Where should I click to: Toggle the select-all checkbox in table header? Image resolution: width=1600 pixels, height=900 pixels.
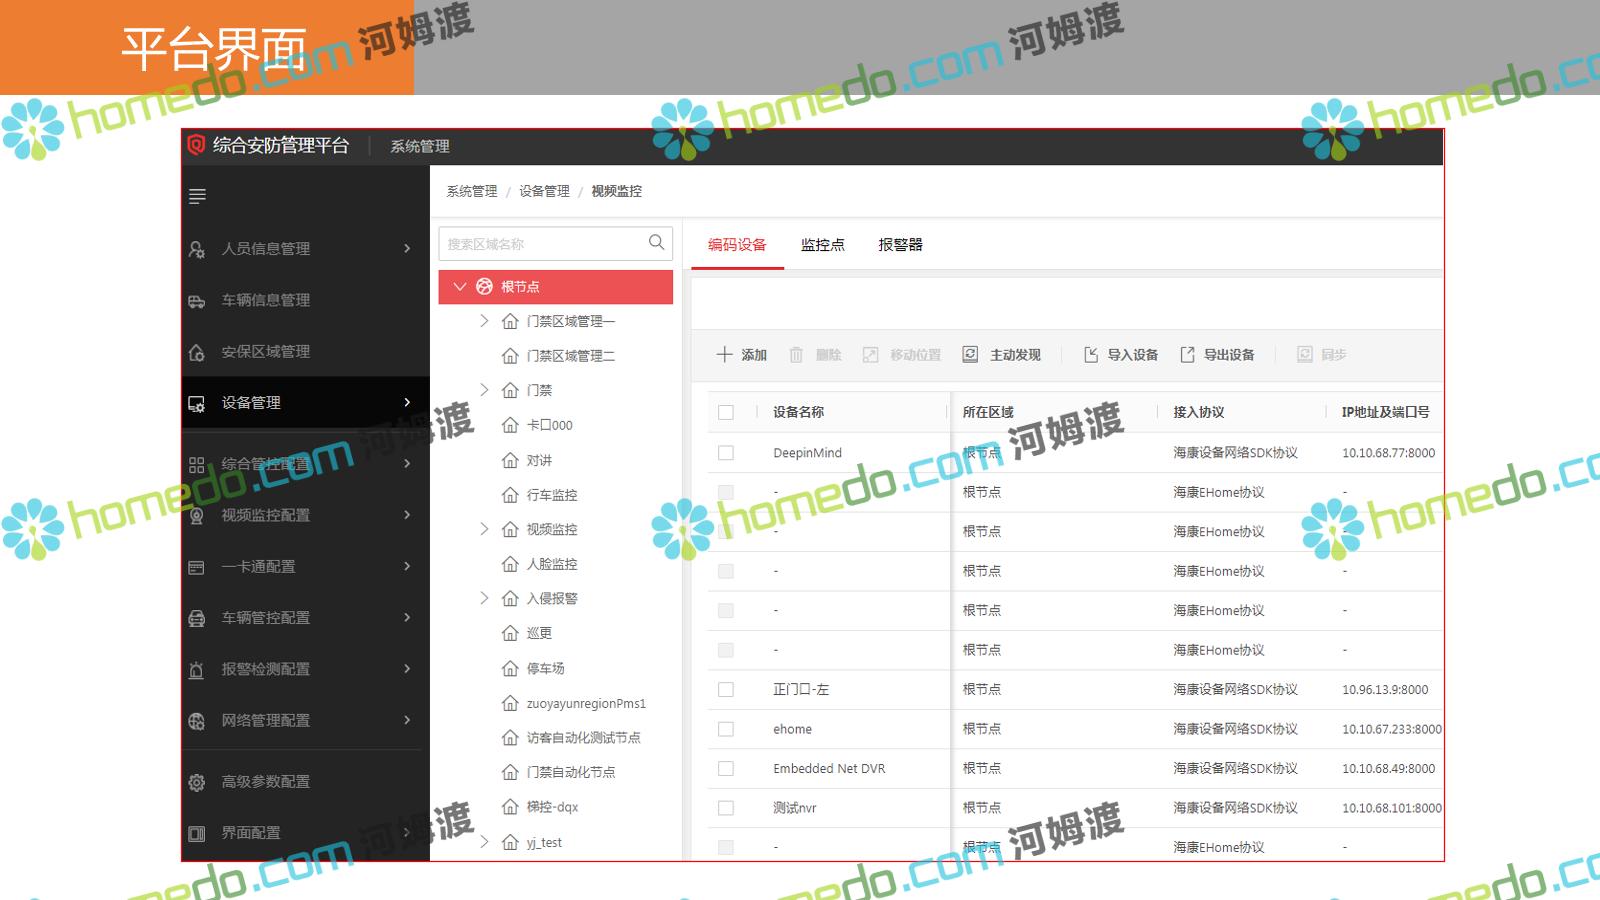click(x=726, y=412)
